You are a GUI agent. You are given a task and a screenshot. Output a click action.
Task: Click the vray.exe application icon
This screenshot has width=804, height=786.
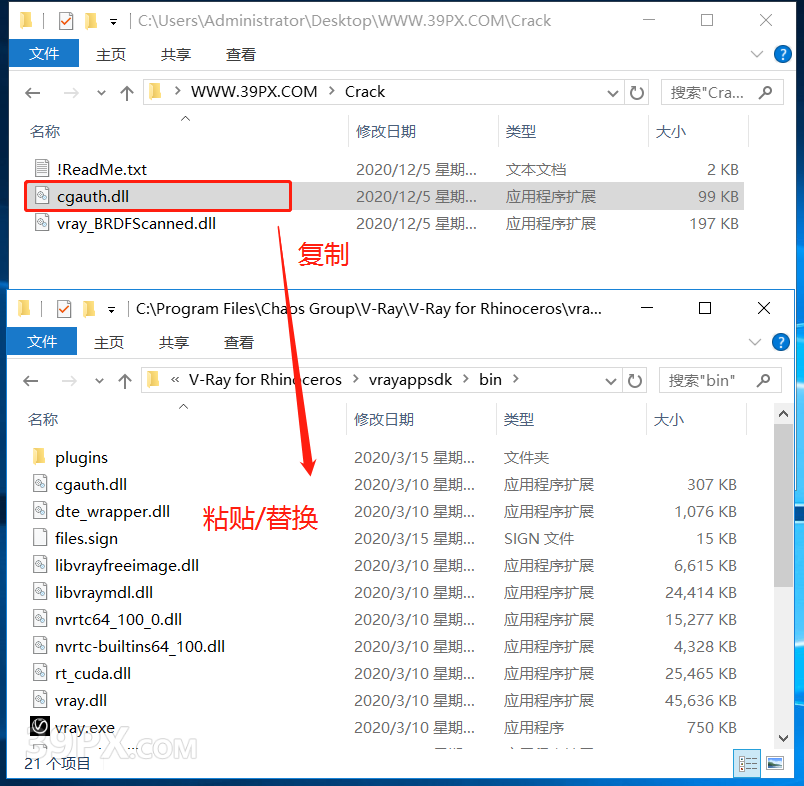(x=40, y=727)
